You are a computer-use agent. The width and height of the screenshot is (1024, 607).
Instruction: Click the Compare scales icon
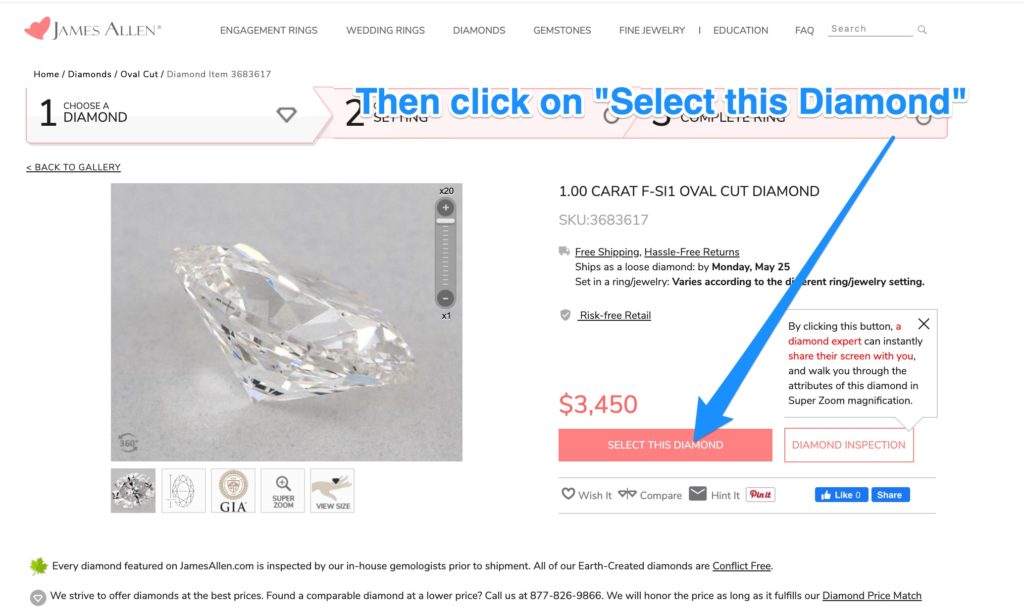point(627,494)
